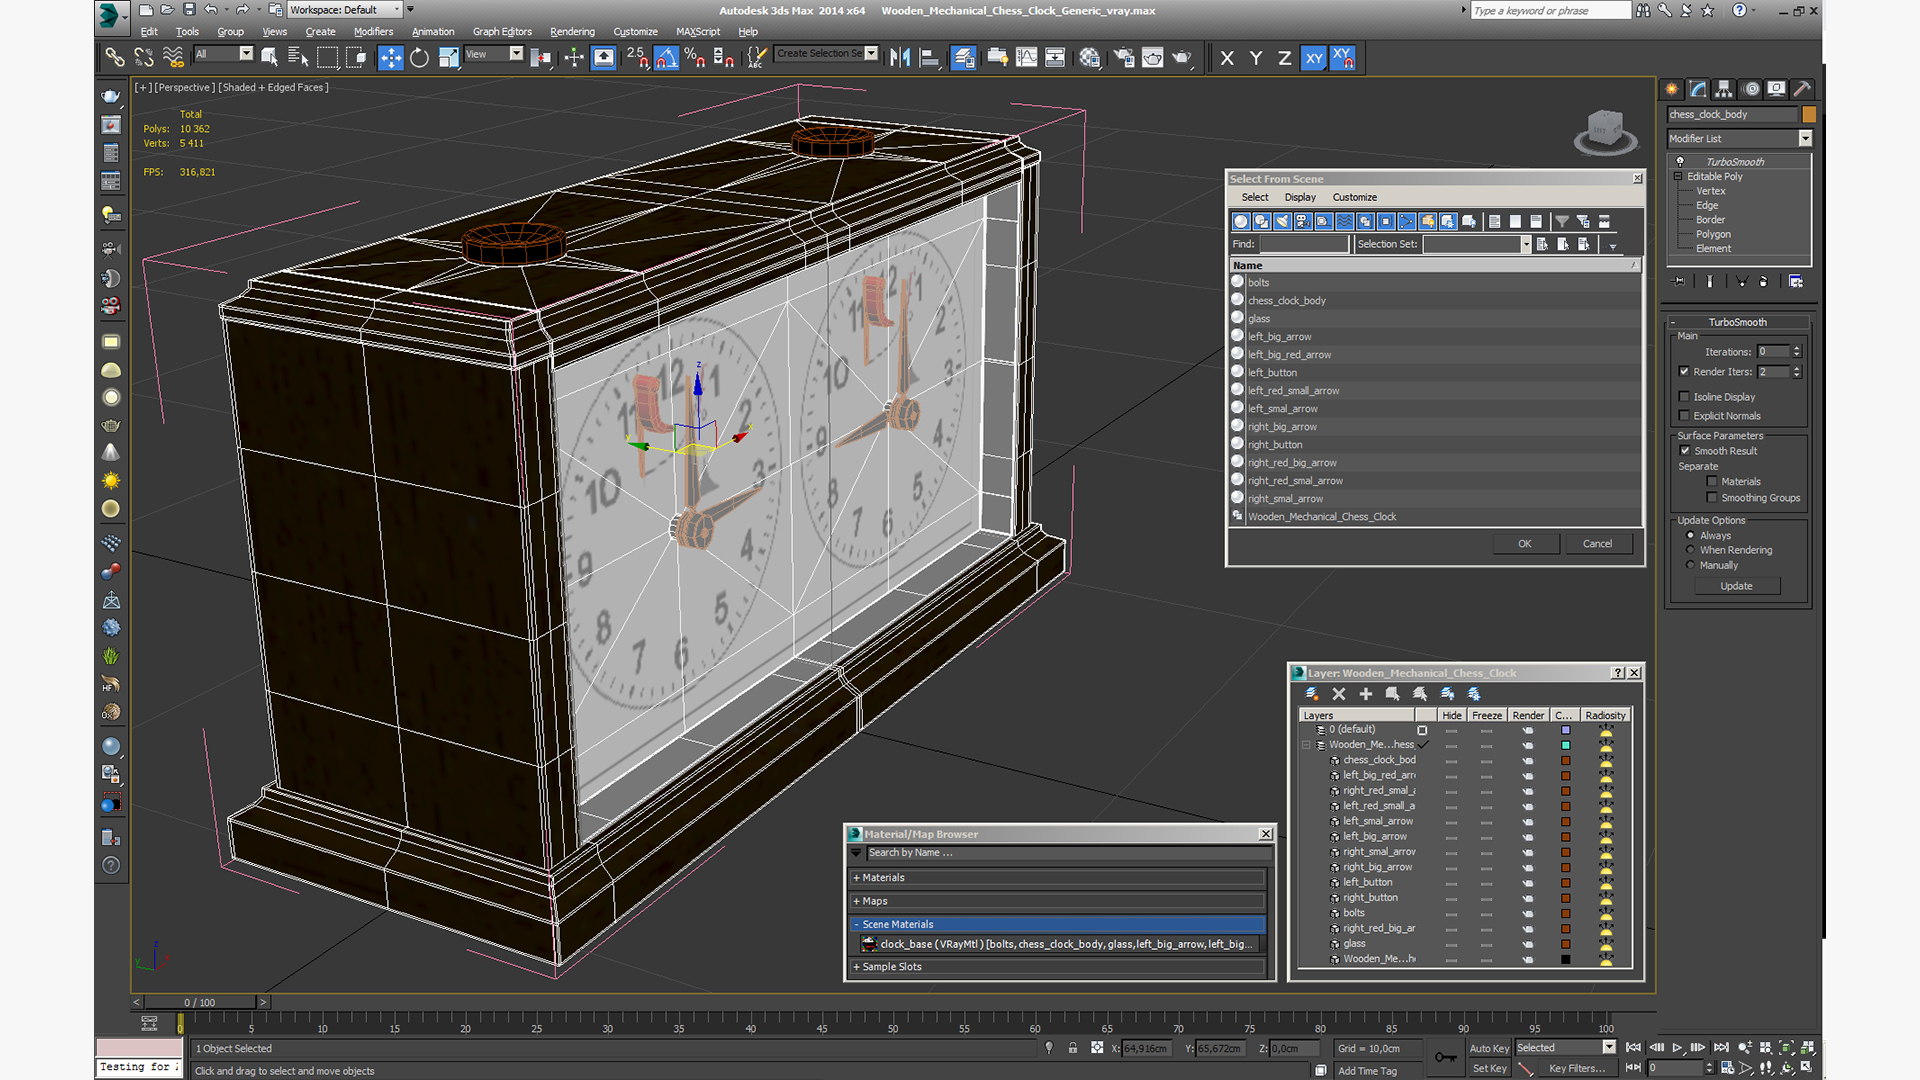This screenshot has width=1920, height=1080.
Task: Activate the Select and Uniform Scale tool
Action: (x=449, y=58)
